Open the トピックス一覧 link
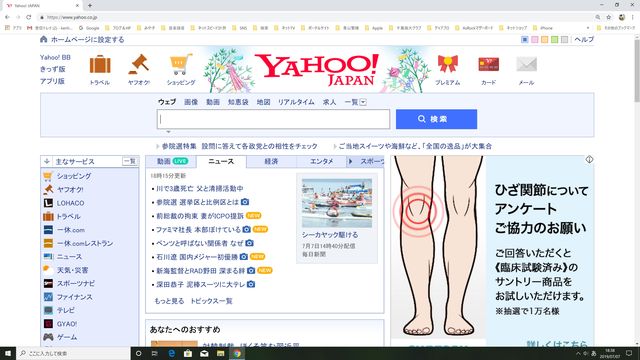This screenshot has height=360, width=640. [x=211, y=301]
